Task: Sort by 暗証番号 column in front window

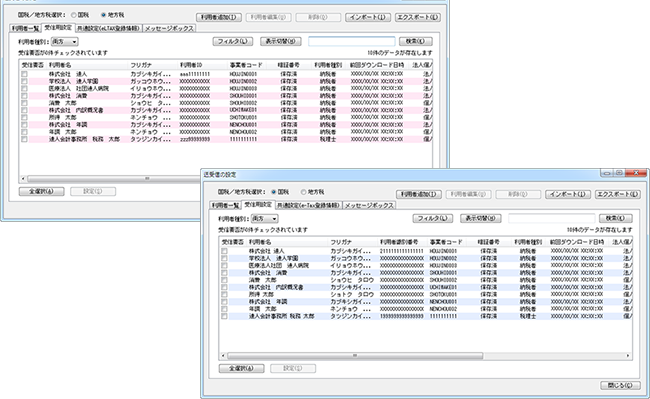Action: pos(488,242)
